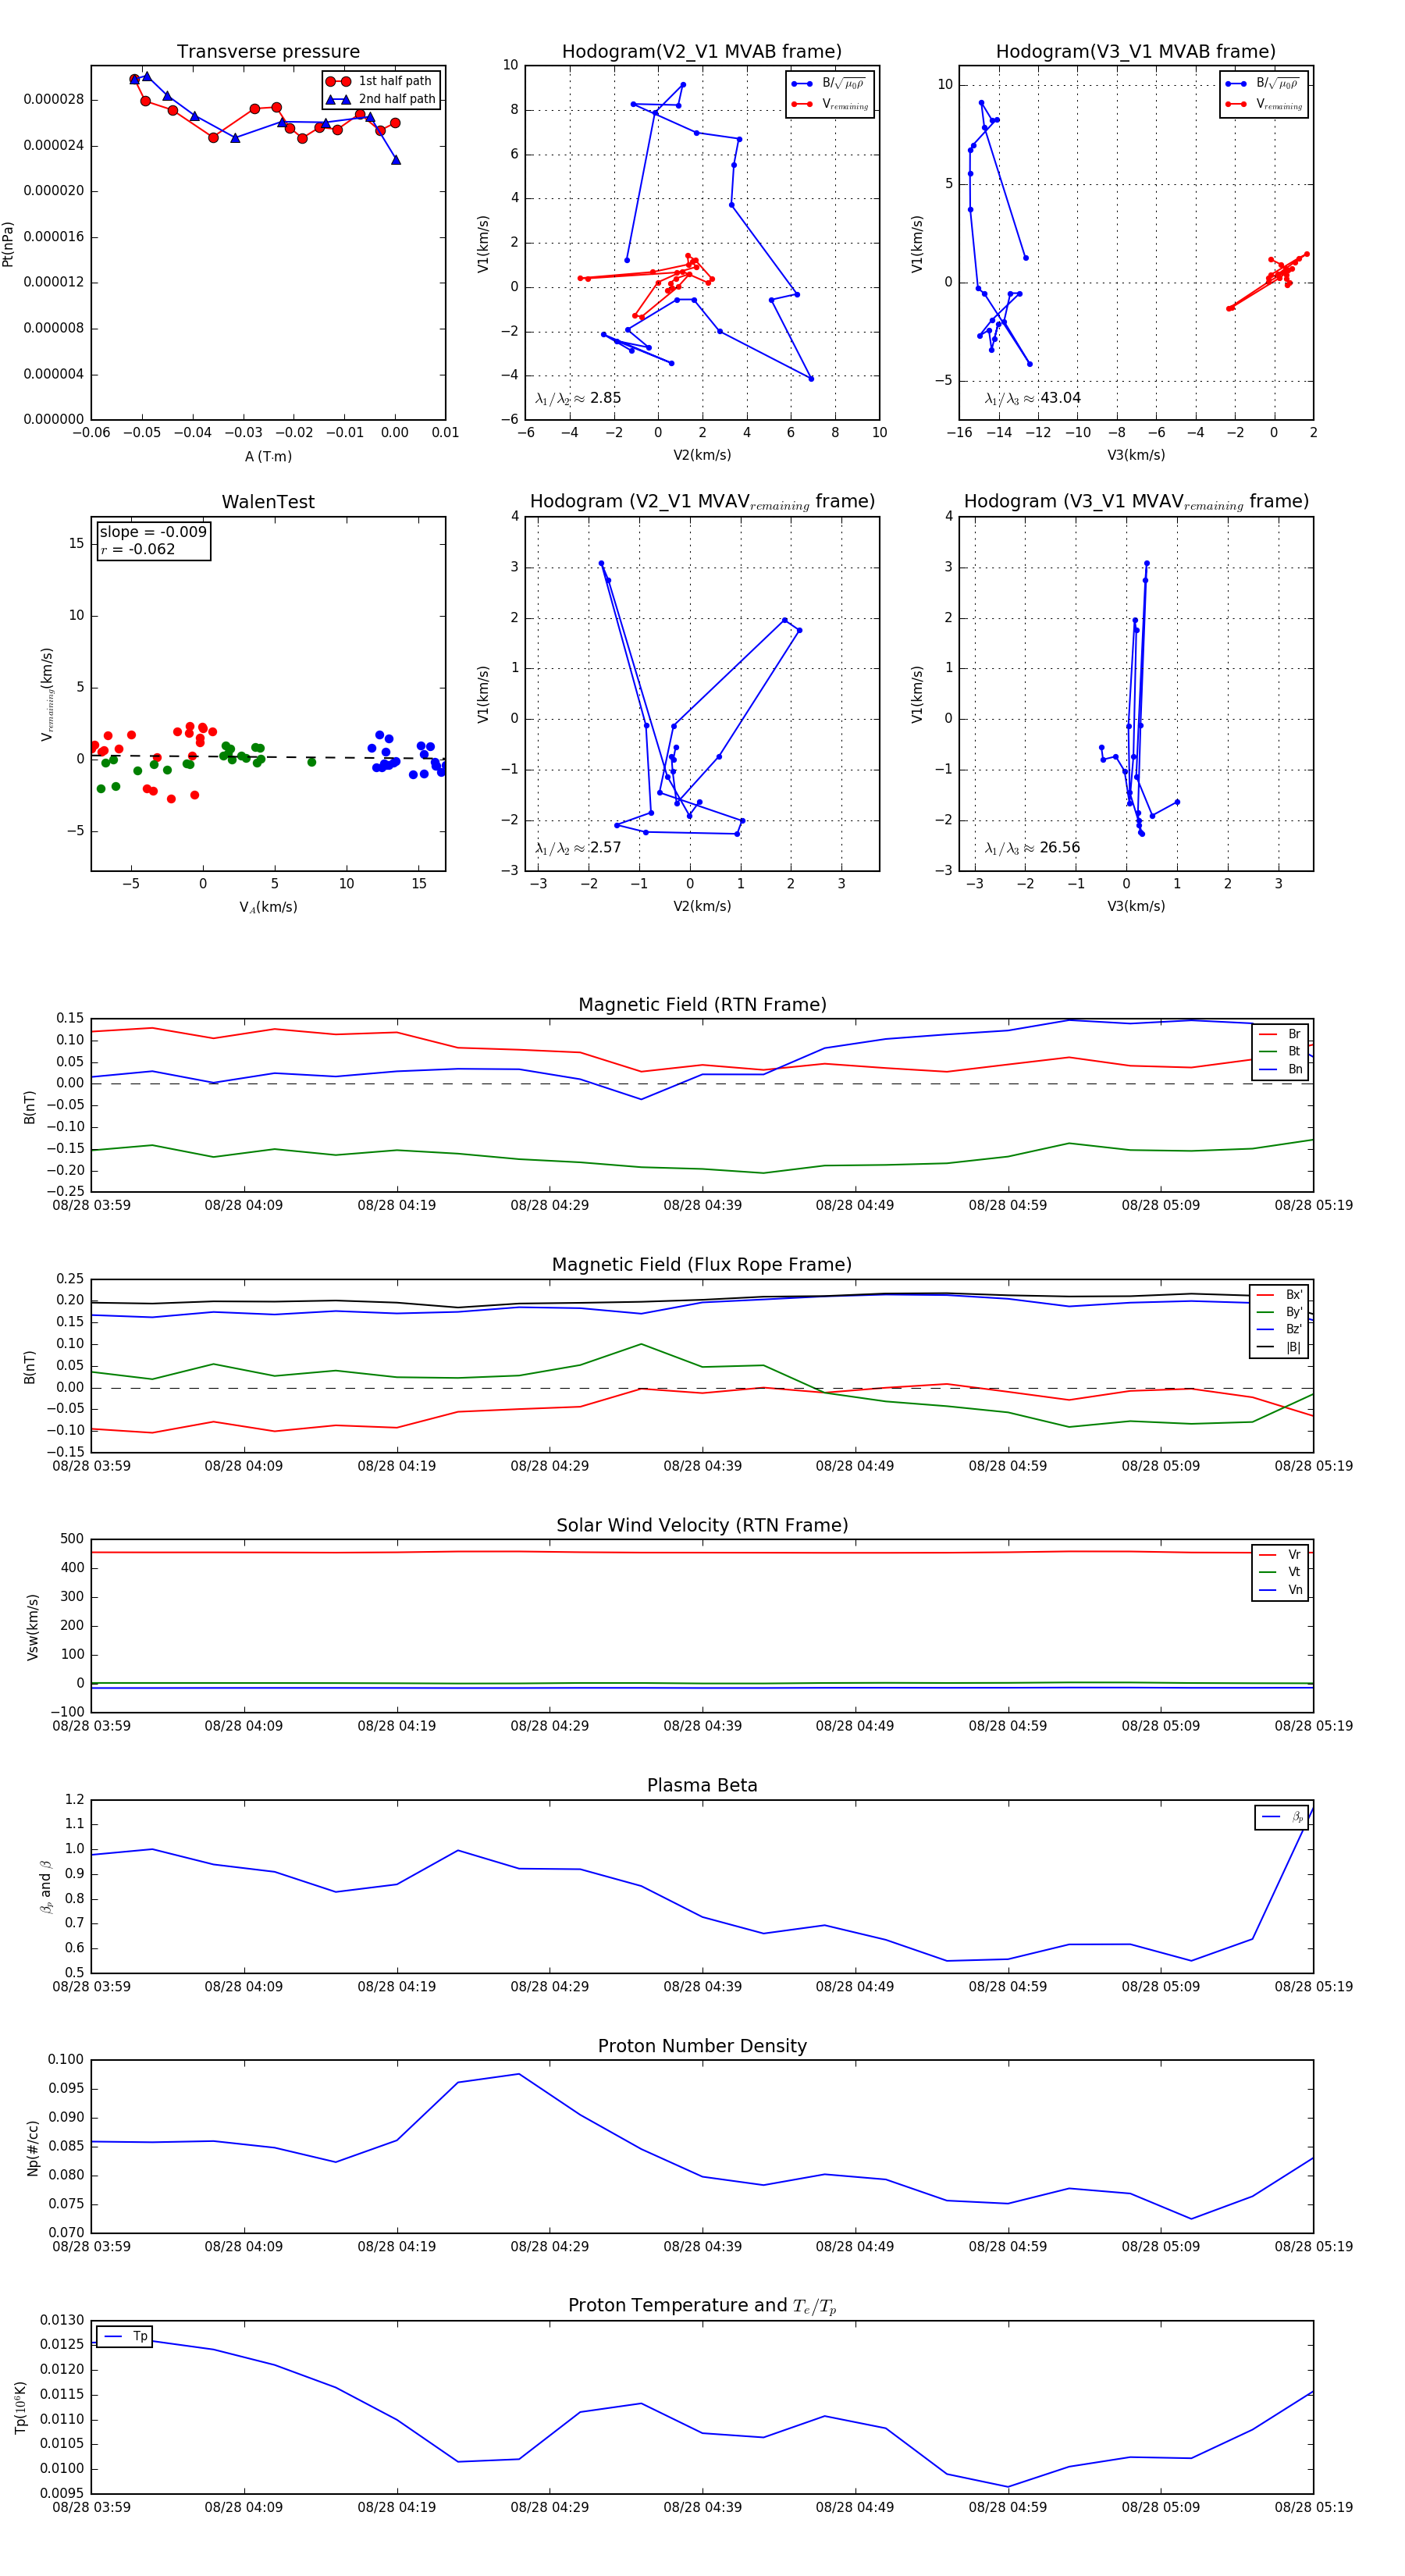Select the "1st half path" legend entry
1405x2576 pixels.
point(380,81)
